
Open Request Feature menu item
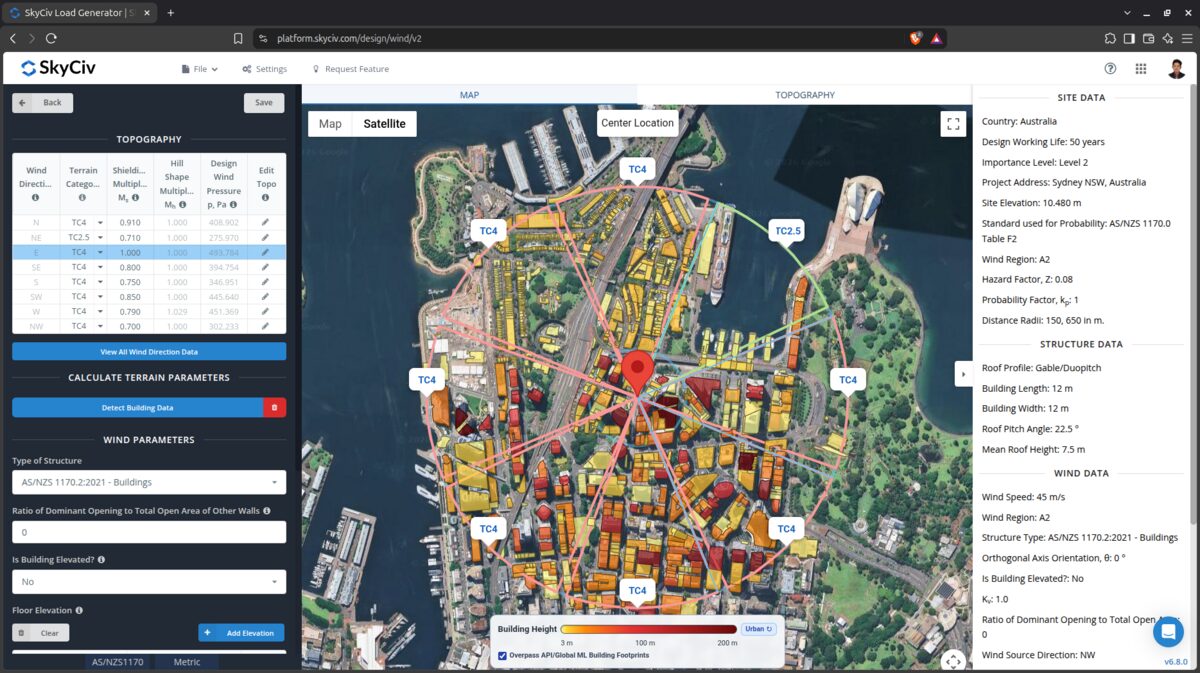pos(350,69)
